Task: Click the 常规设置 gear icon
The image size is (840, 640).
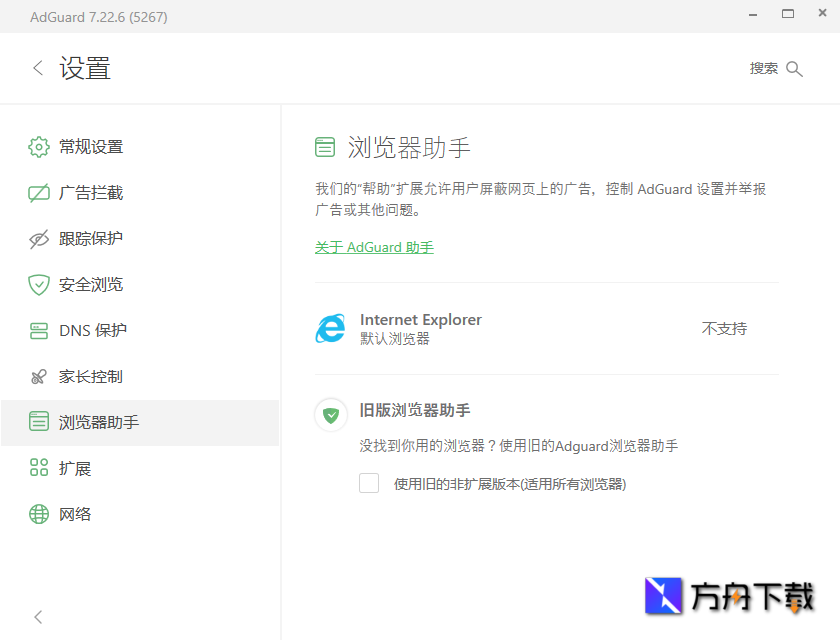Action: [x=37, y=146]
